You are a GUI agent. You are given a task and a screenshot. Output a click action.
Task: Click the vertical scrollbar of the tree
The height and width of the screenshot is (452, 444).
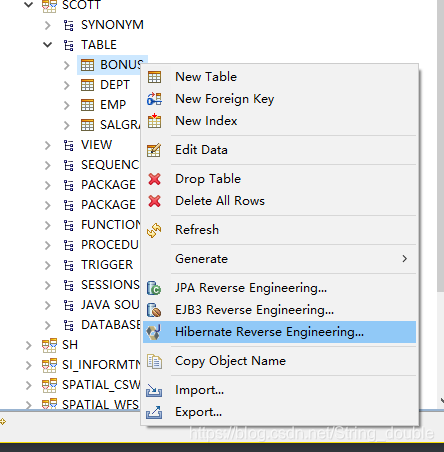point(440,147)
